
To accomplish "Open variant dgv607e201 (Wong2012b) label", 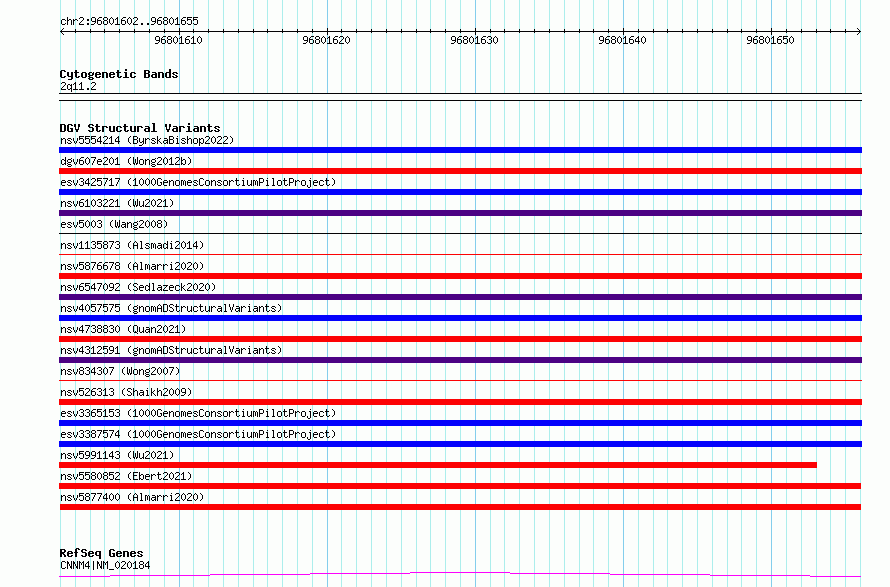I will coord(126,161).
